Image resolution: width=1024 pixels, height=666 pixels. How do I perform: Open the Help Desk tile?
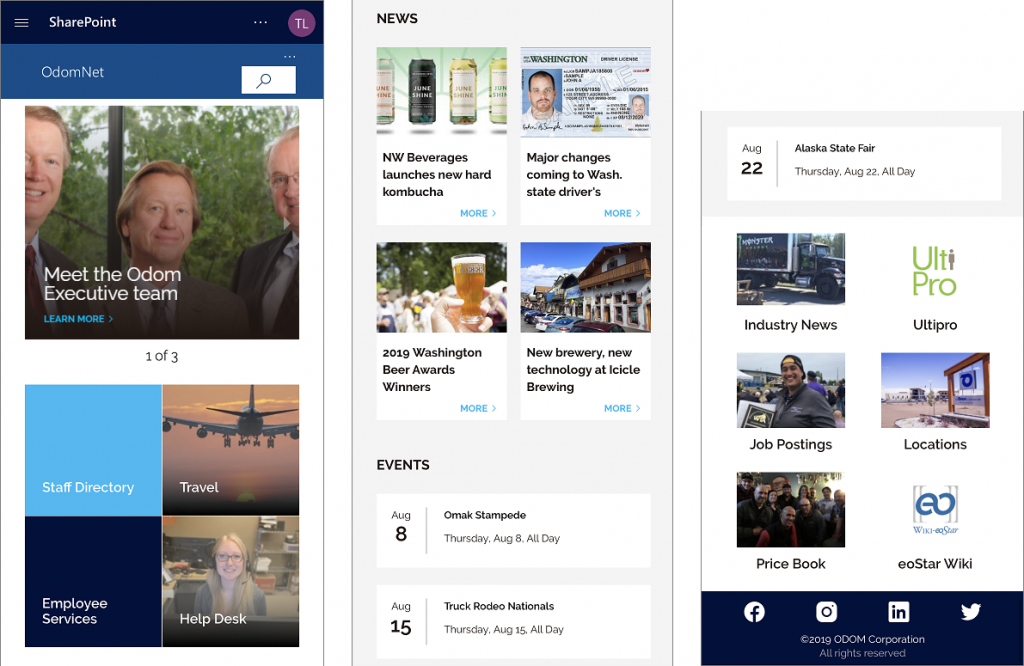click(231, 582)
